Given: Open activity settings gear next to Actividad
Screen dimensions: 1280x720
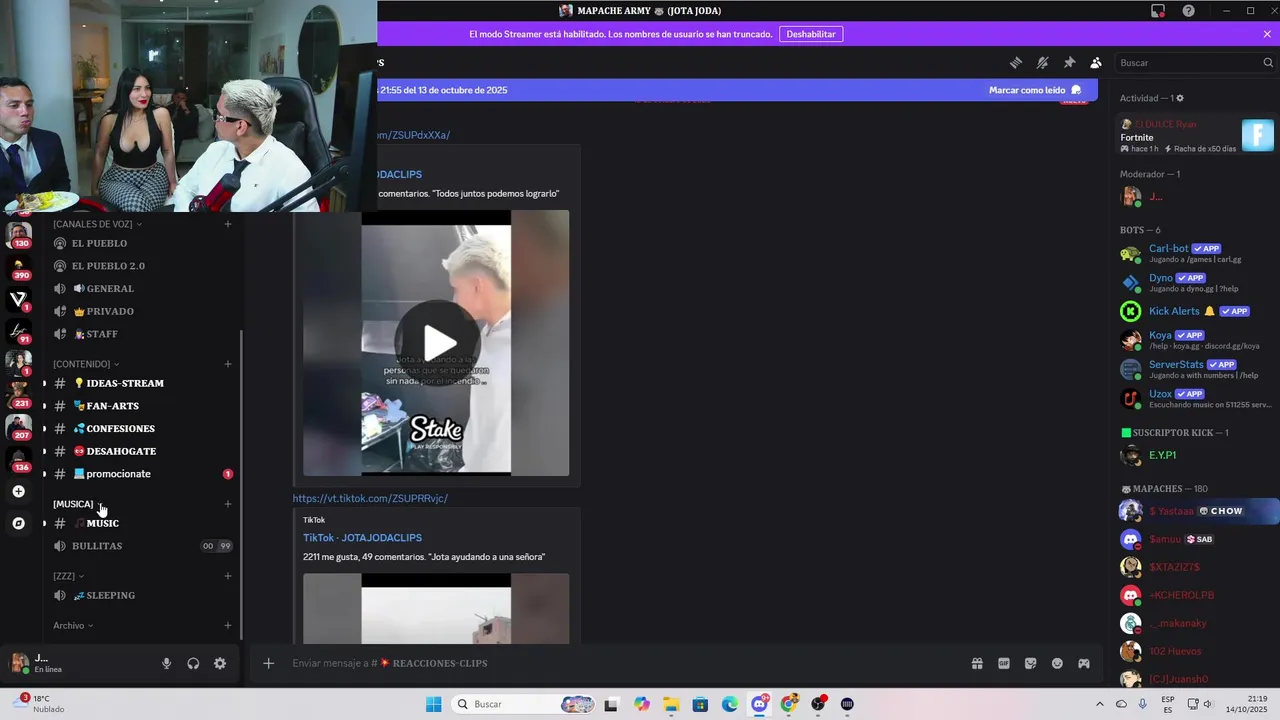Looking at the screenshot, I should [x=1180, y=98].
